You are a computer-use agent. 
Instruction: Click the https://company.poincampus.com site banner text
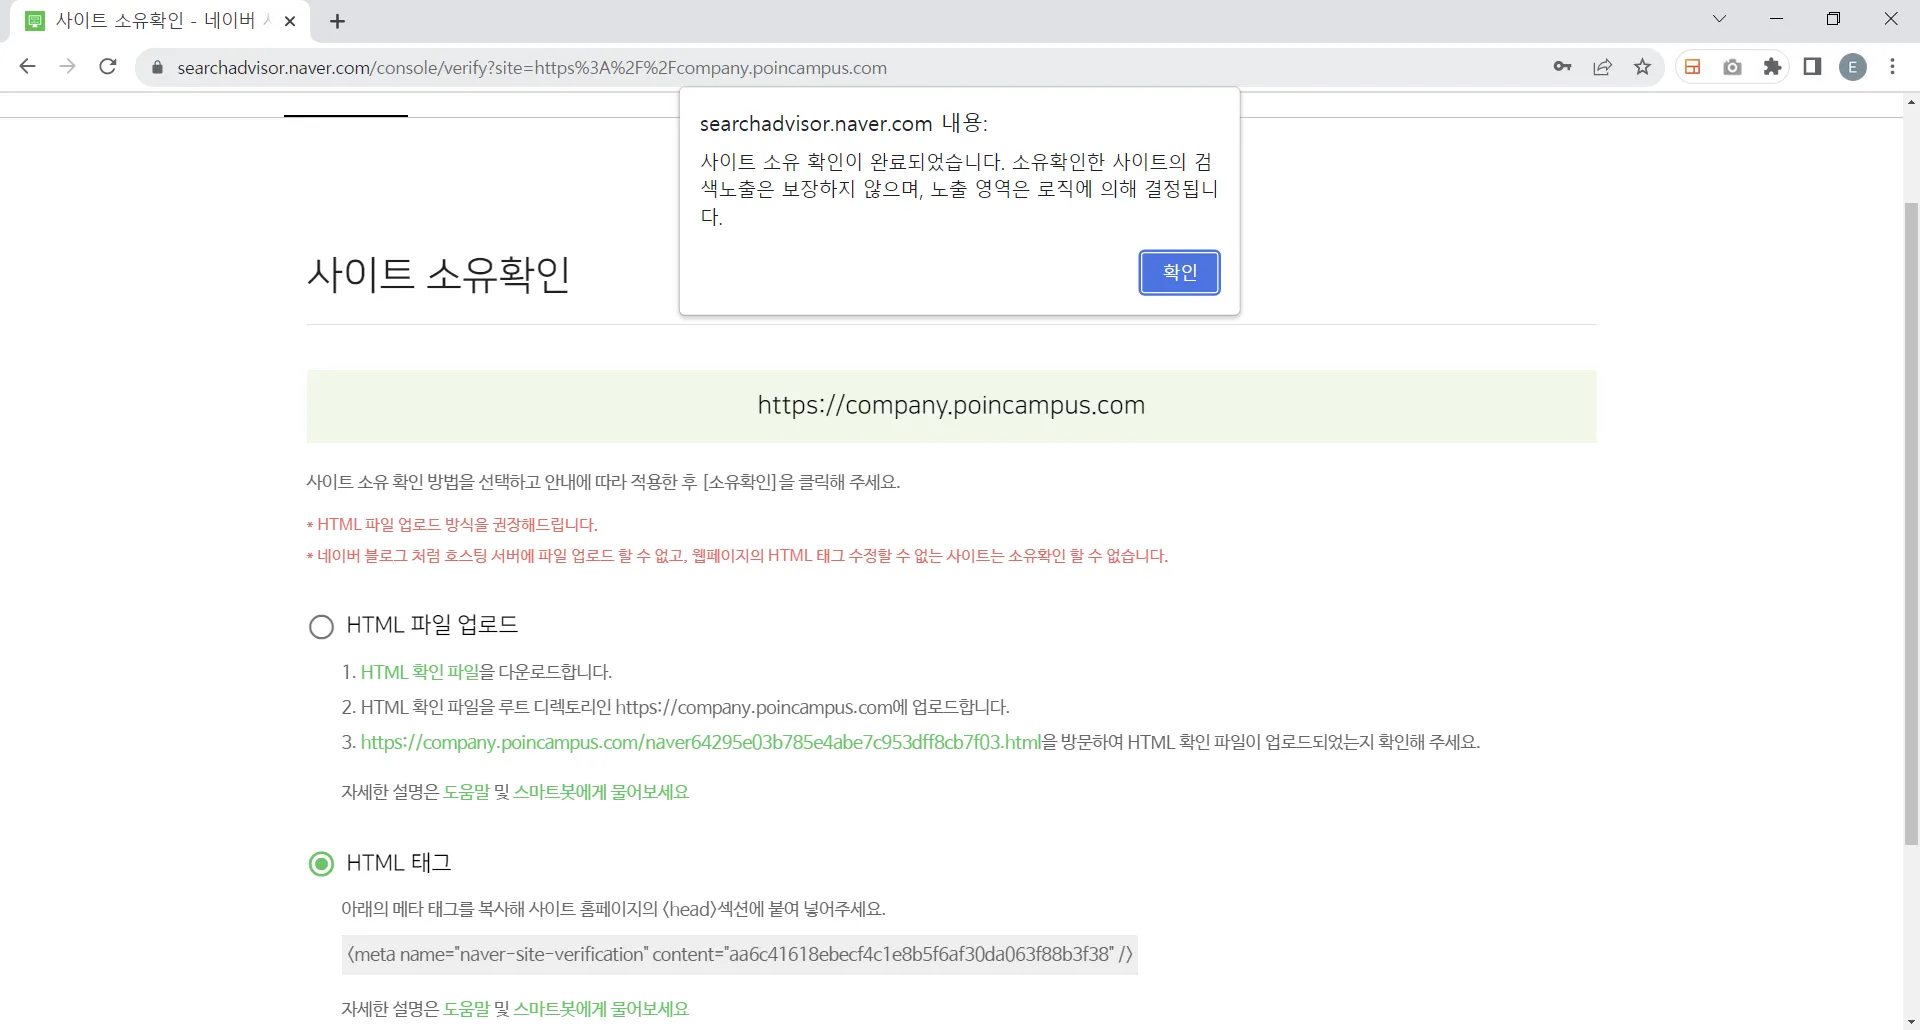point(951,406)
